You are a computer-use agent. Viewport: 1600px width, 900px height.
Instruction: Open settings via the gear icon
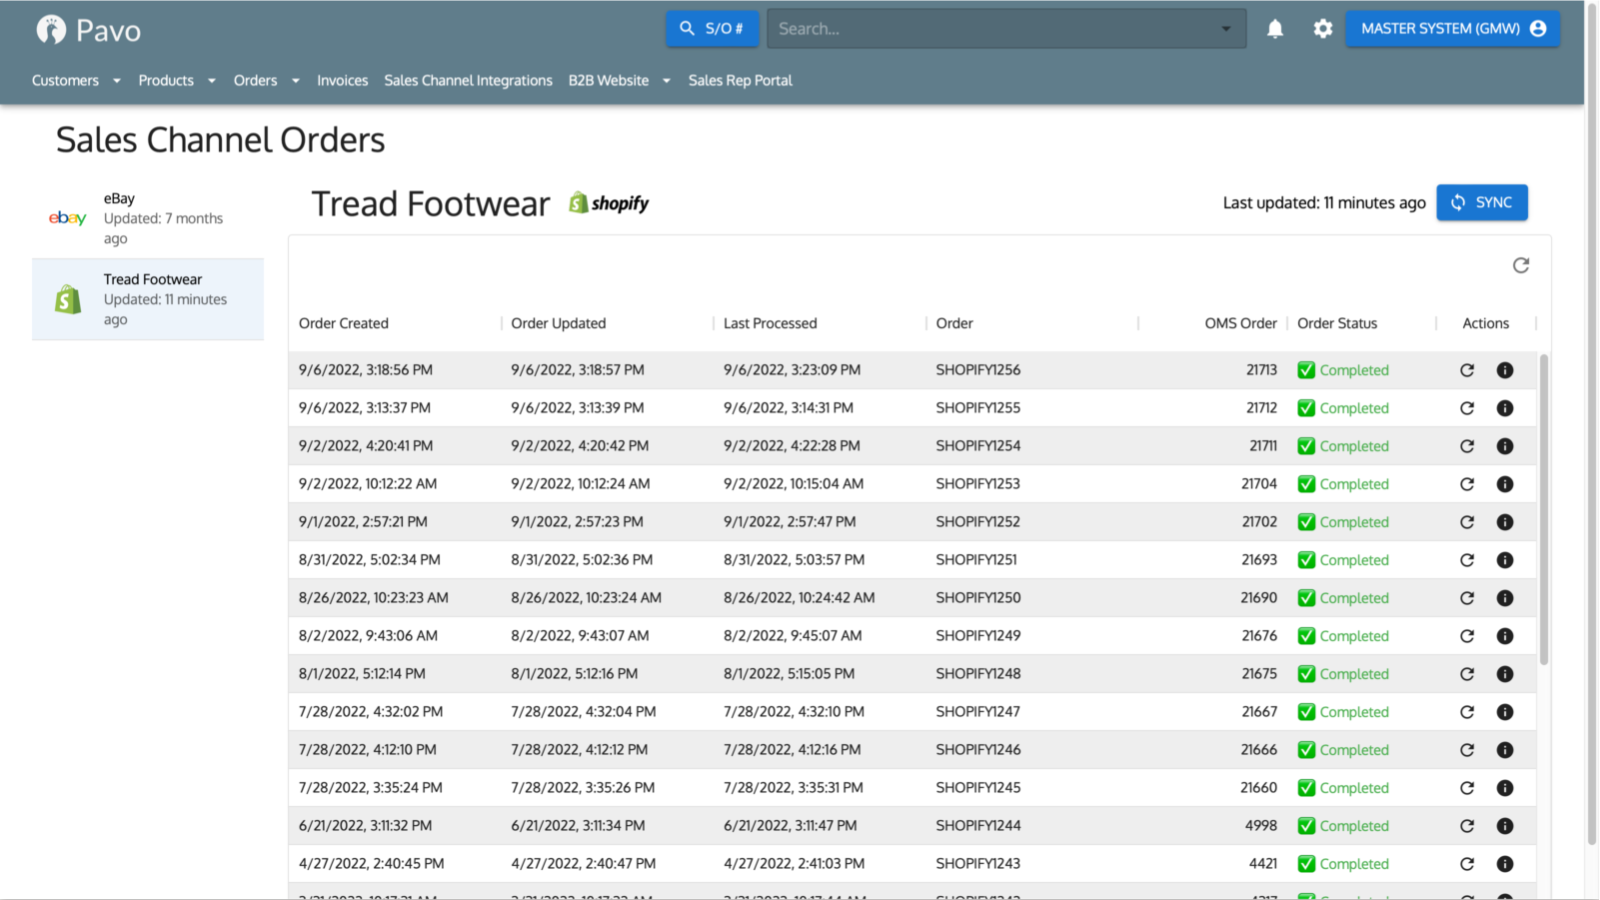(x=1323, y=29)
